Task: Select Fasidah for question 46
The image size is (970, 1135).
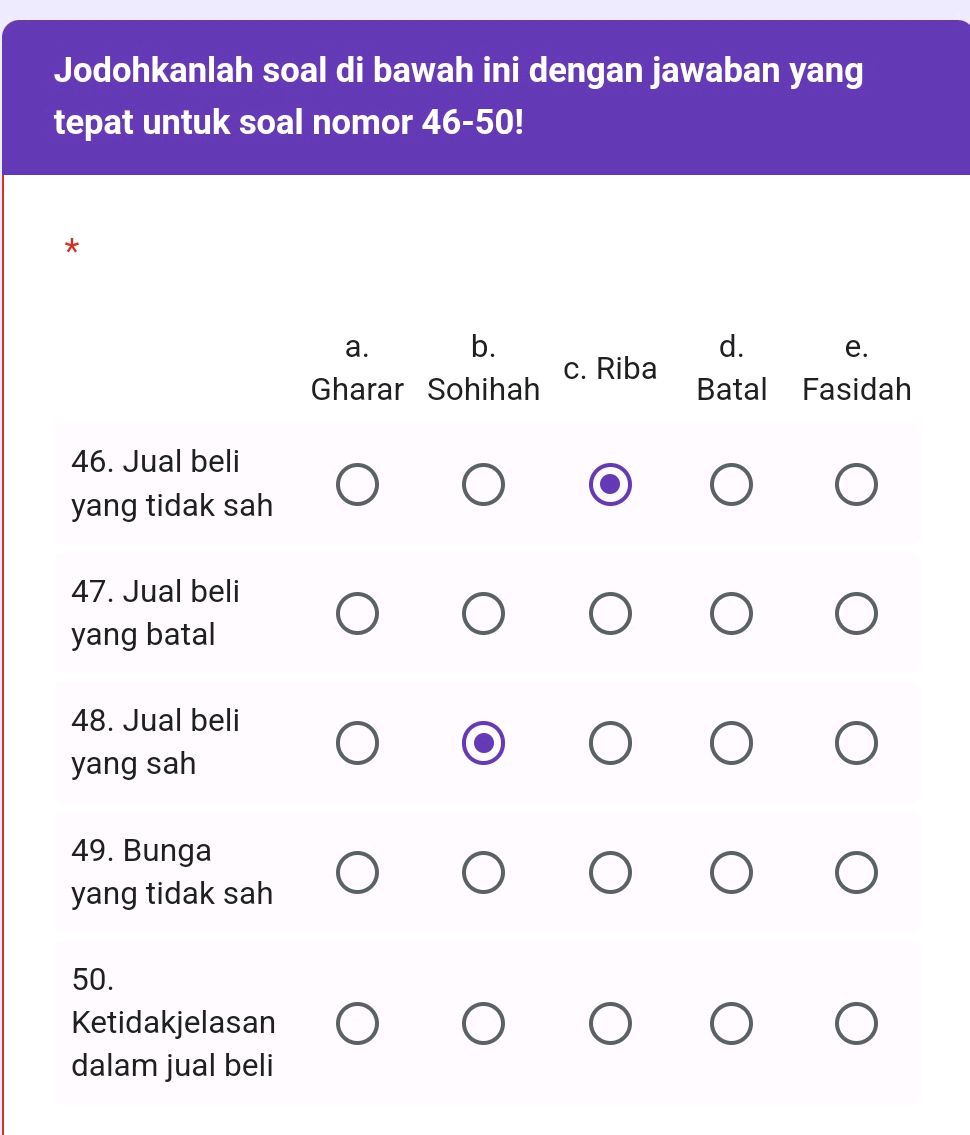Action: point(855,483)
